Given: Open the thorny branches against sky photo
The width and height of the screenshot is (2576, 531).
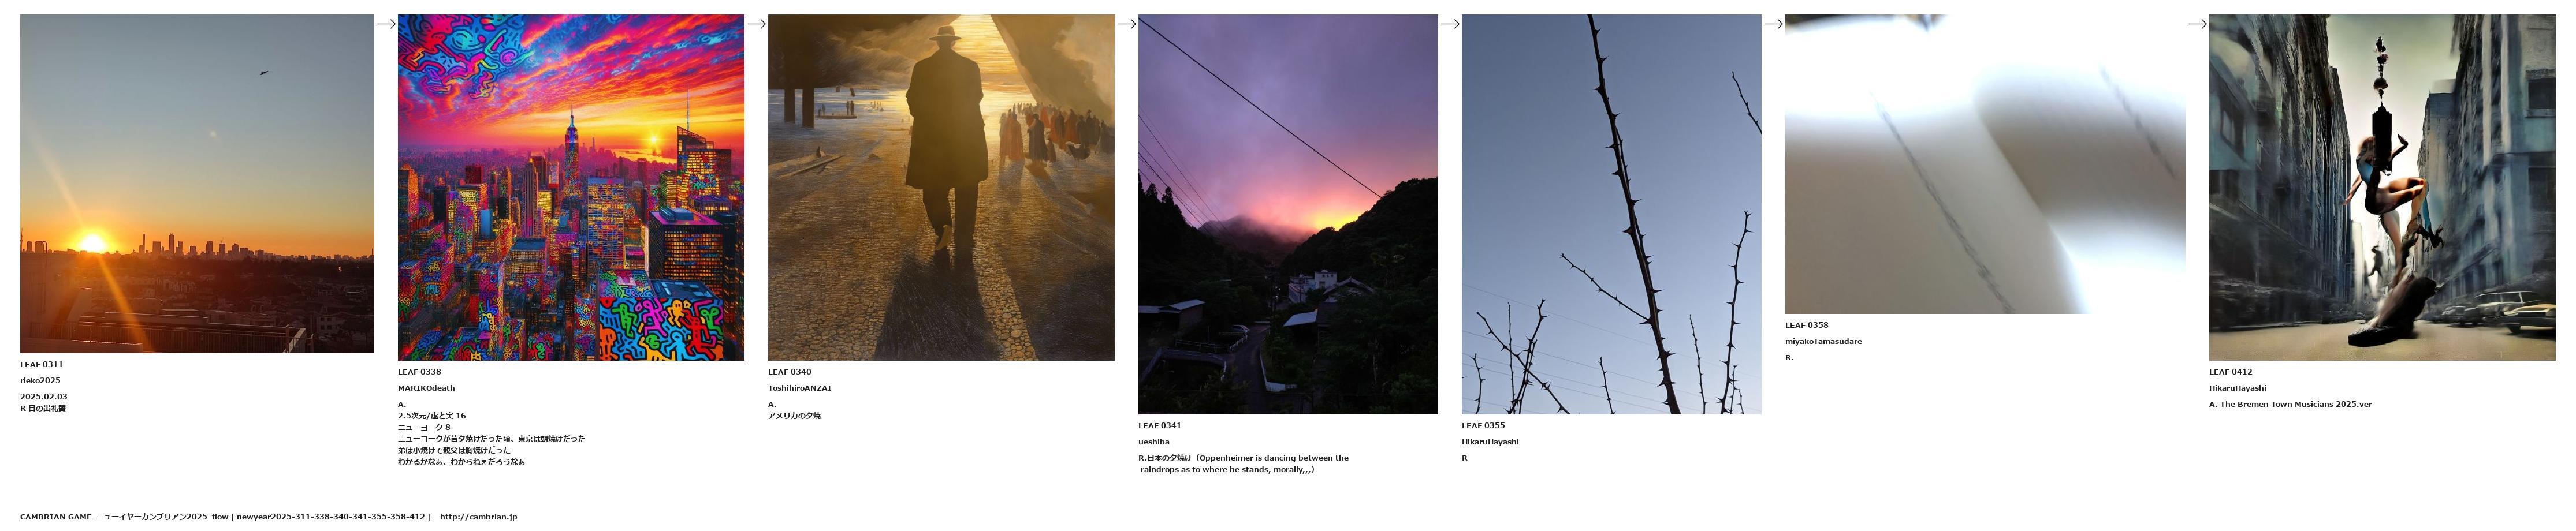Looking at the screenshot, I should 1611,214.
